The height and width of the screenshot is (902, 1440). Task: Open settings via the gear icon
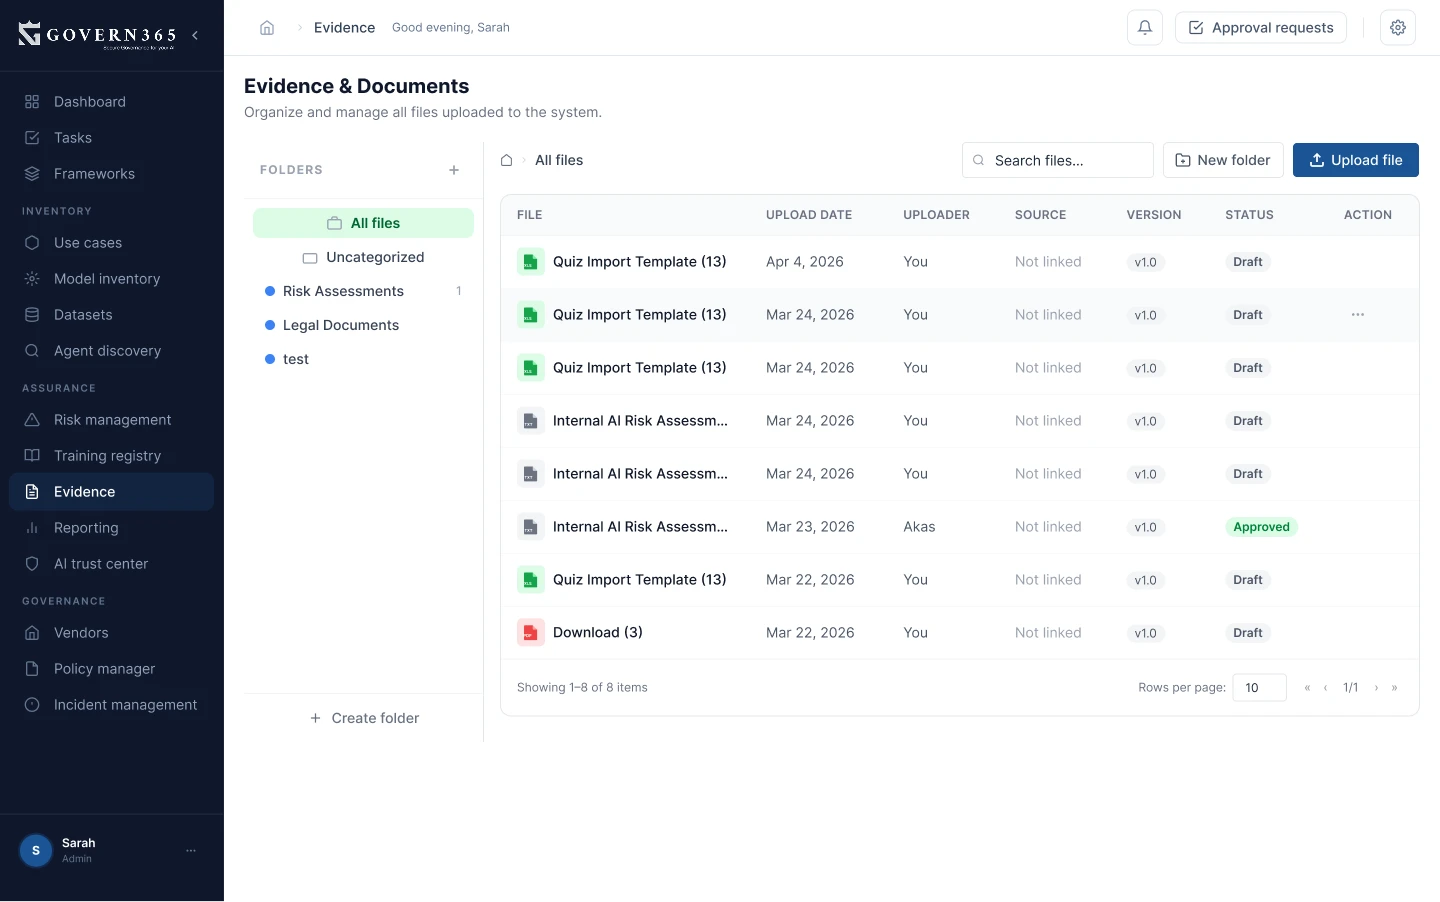tap(1397, 28)
